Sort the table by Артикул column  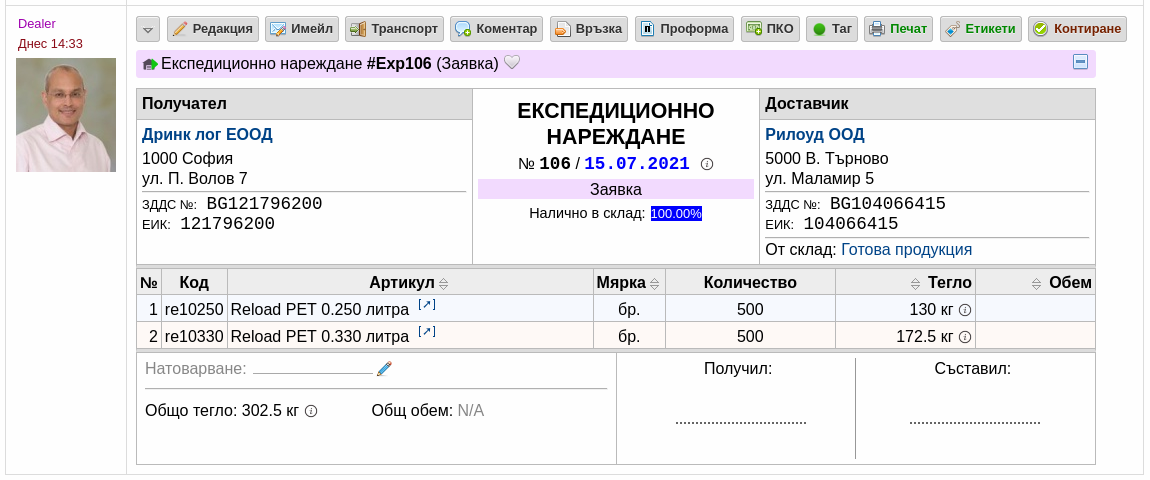443,283
